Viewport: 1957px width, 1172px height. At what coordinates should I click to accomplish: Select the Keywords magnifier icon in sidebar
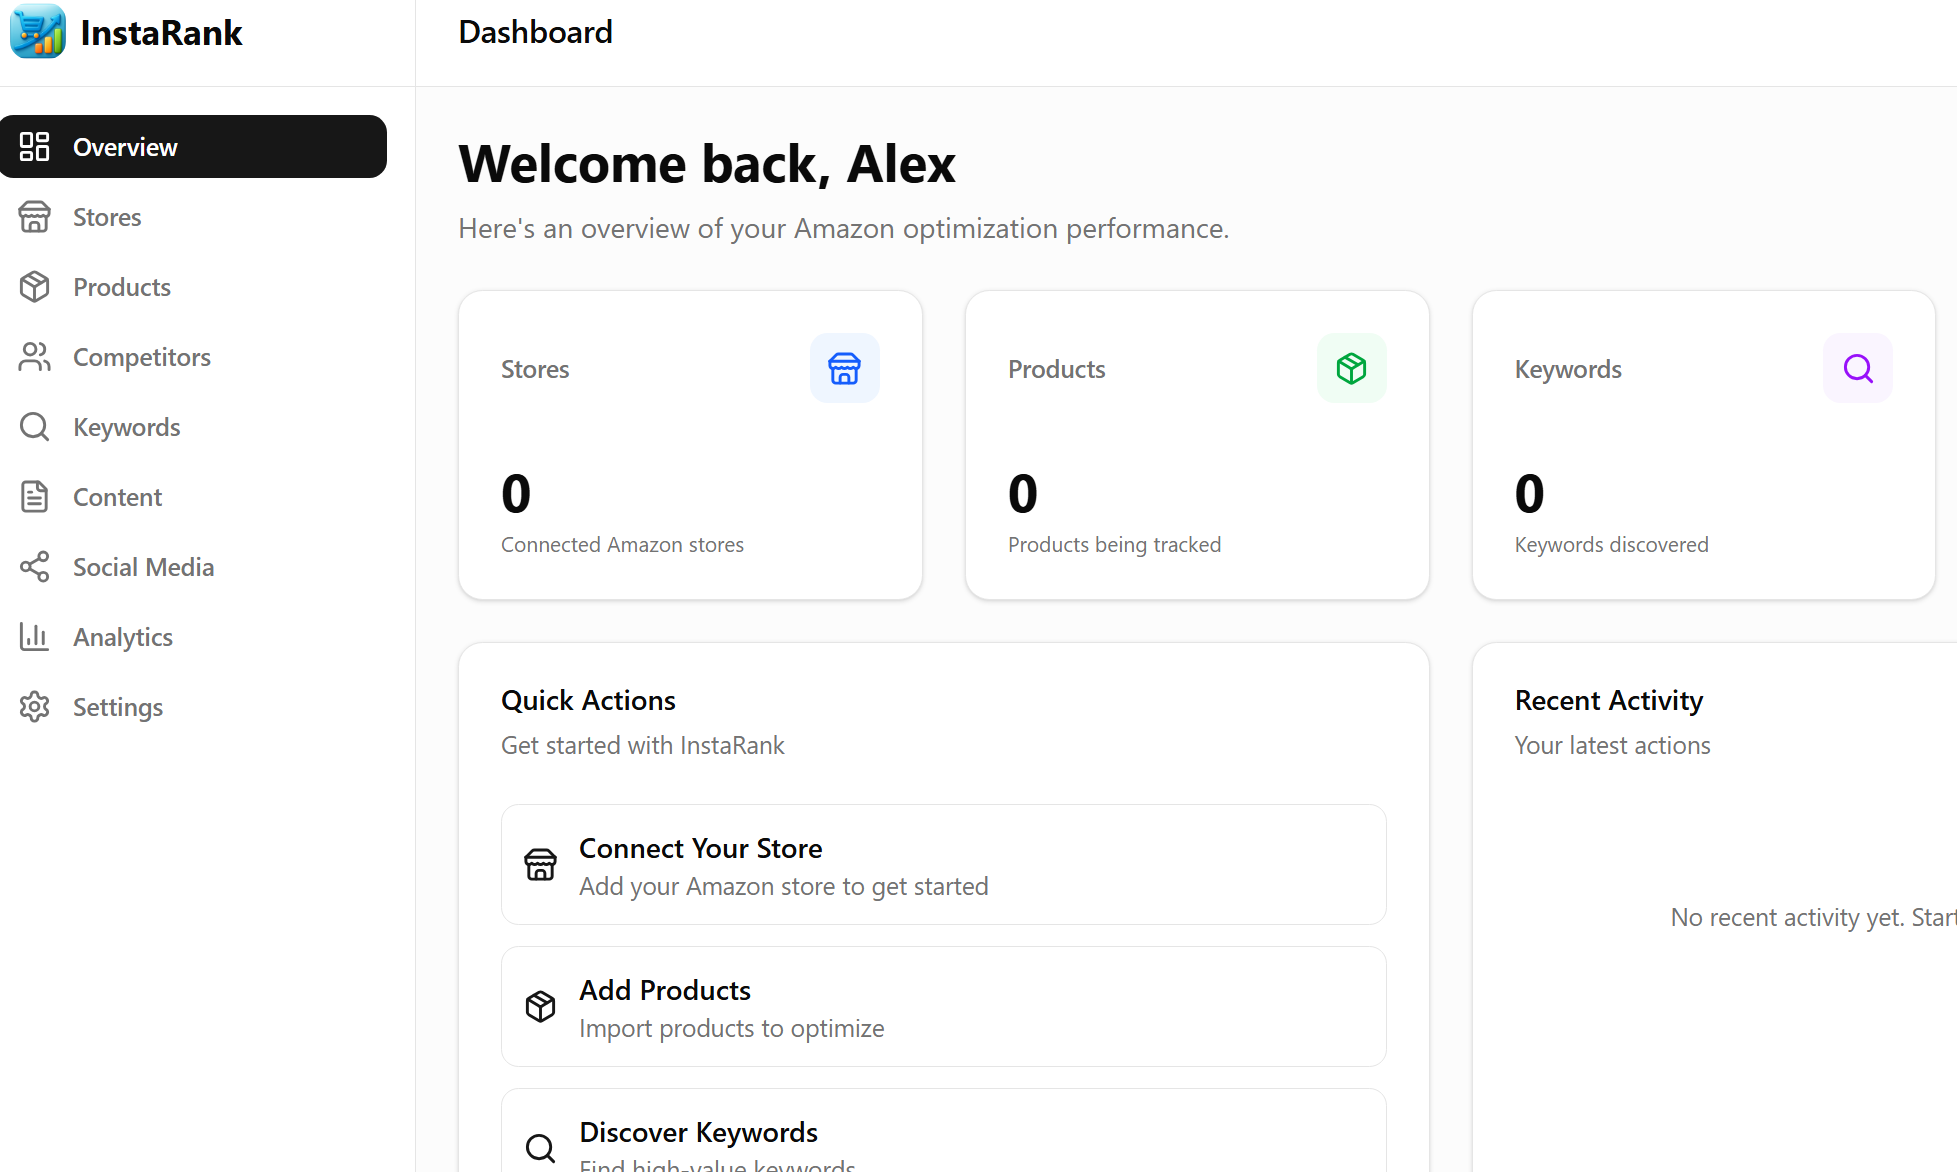(x=35, y=427)
